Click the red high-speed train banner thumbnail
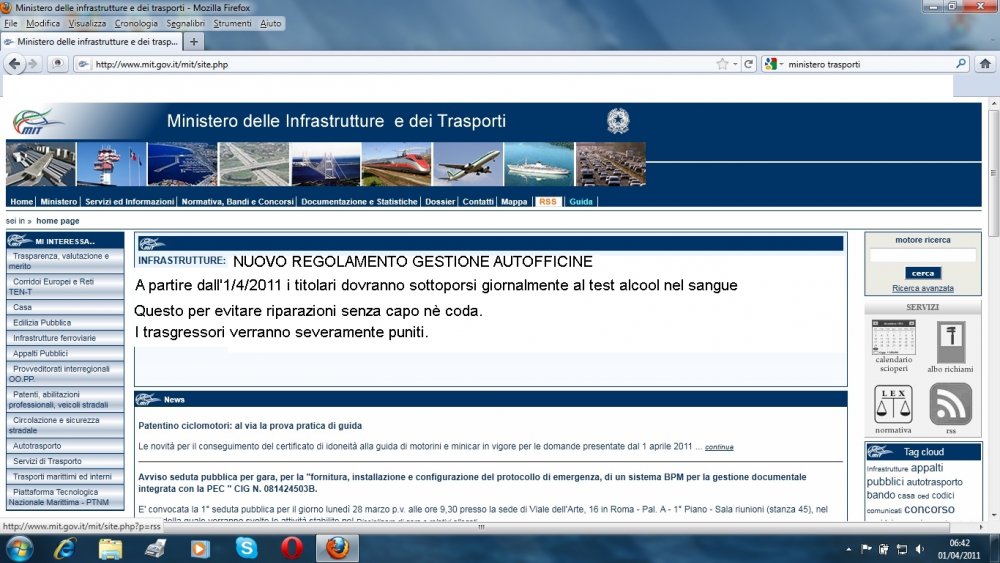 [396, 165]
